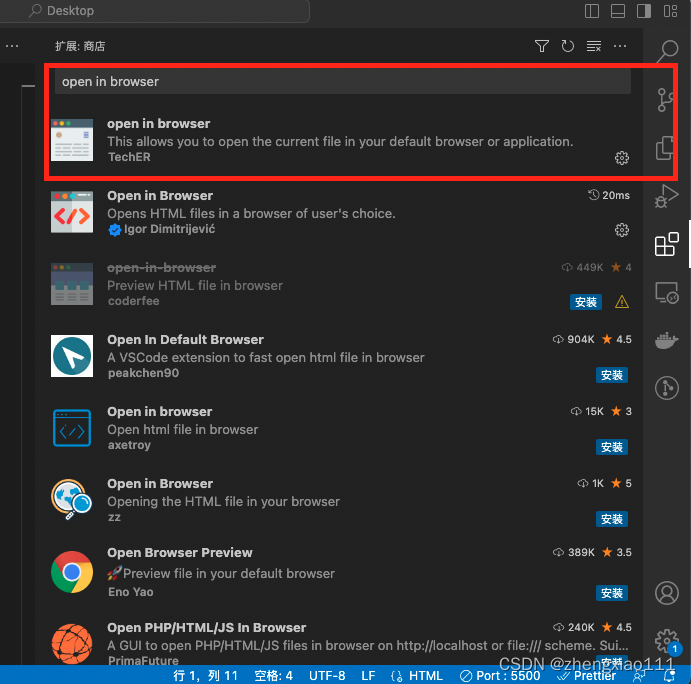Image resolution: width=691 pixels, height=684 pixels.
Task: Click cursor position 行 1, 列 11 in status bar
Action: (x=205, y=675)
